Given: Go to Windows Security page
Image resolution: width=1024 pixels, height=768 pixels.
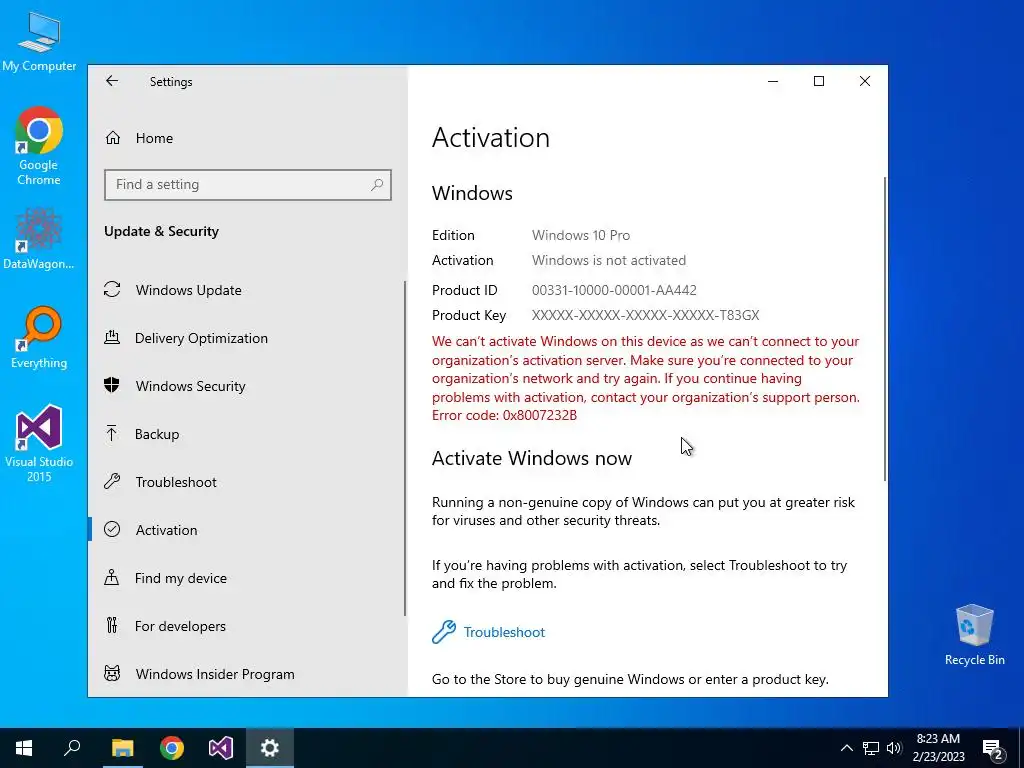Looking at the screenshot, I should coord(247,385).
